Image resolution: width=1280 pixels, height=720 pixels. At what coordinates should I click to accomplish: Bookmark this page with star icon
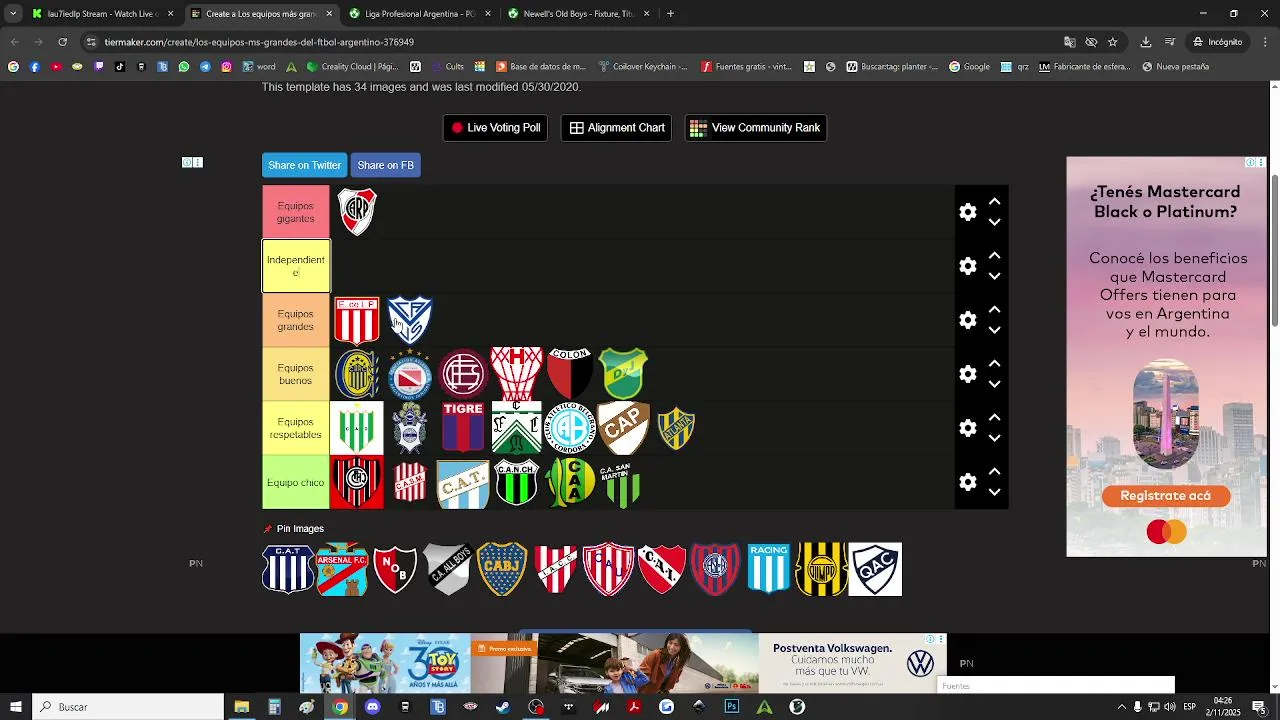coord(1112,42)
